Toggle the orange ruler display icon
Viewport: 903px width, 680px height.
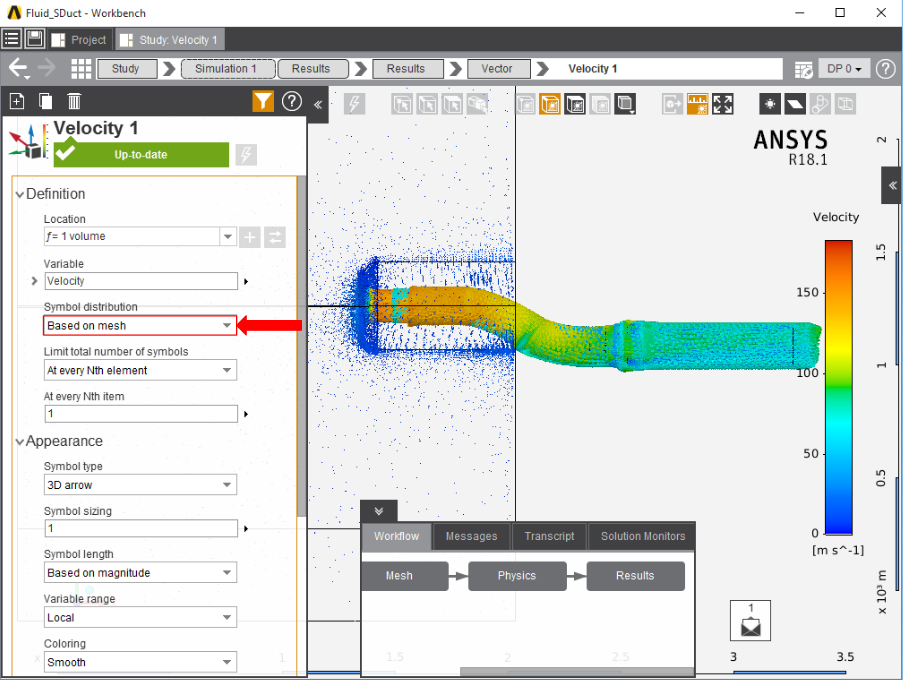(x=697, y=104)
